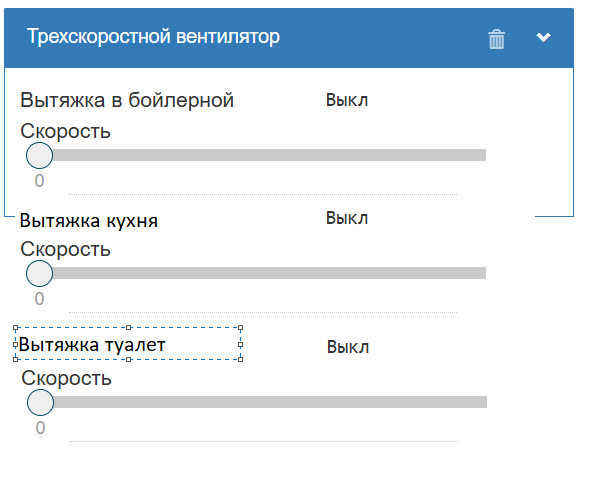Collapse the Трехскоростной вентилятор panel chevron

[543, 37]
